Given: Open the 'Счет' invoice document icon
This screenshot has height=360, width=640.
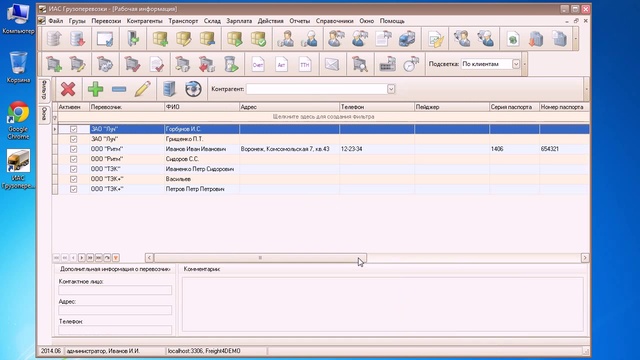Looking at the screenshot, I should tap(258, 64).
